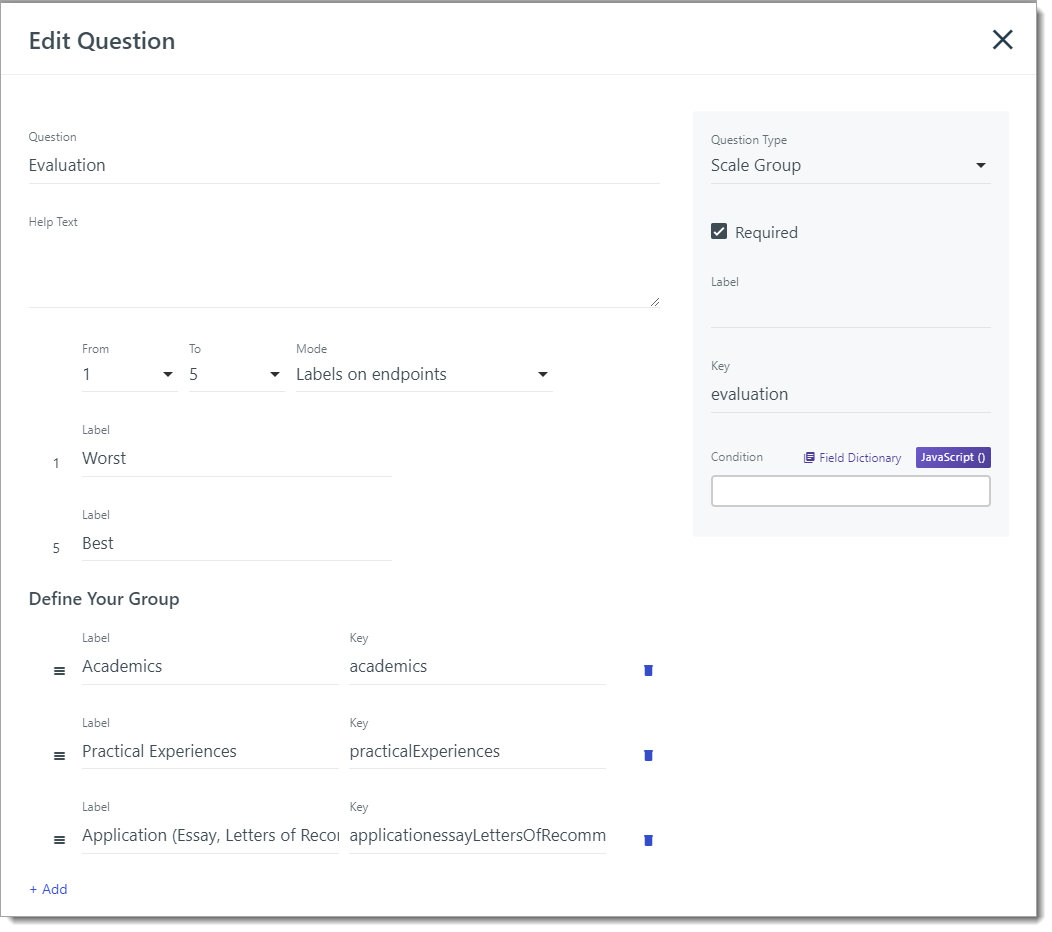Close the Edit Question dialog
1052x932 pixels.
click(1002, 40)
